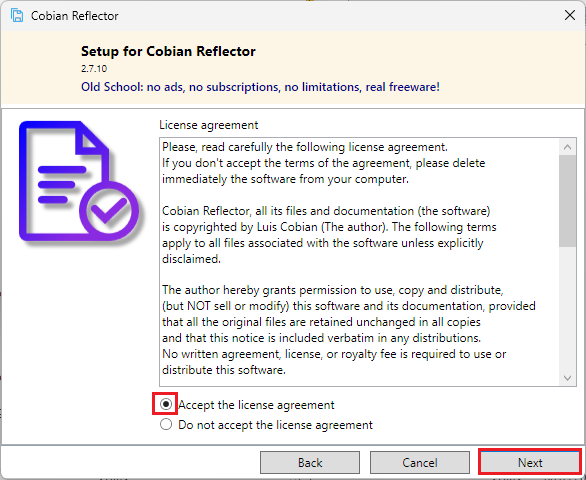Viewport: 586px width, 480px height.
Task: Click the scrollbar track below the thumb
Action: click(567, 308)
